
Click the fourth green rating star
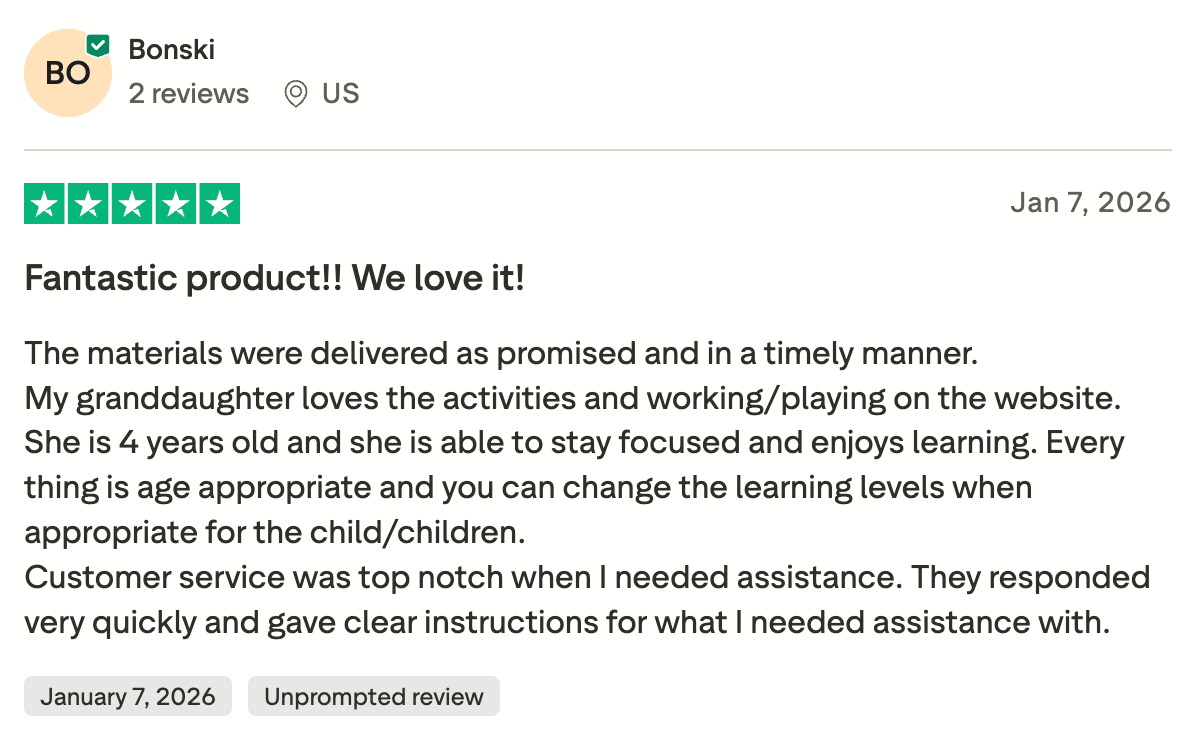175,204
